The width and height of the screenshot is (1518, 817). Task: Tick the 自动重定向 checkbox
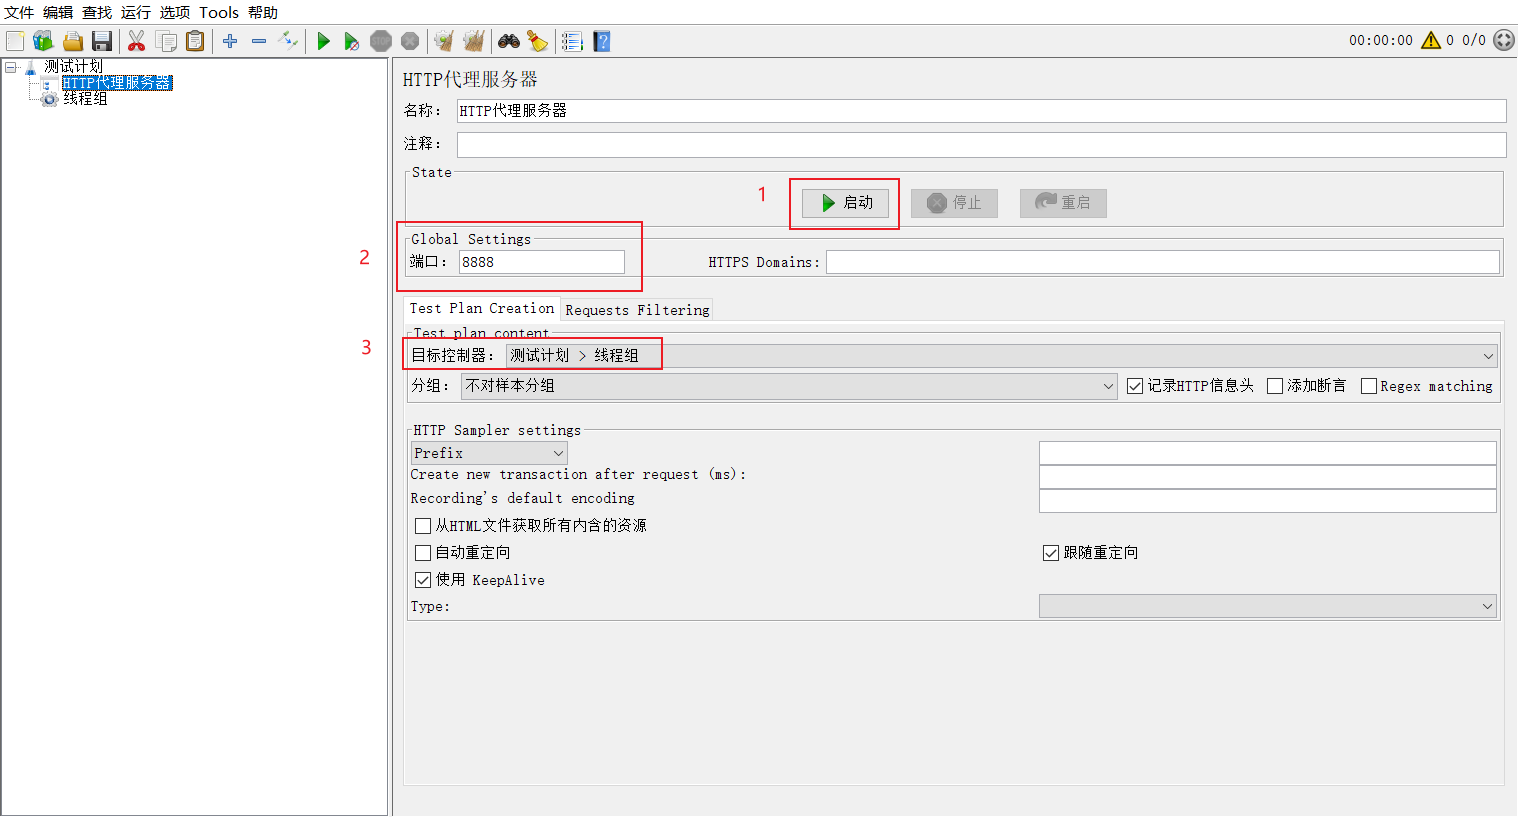click(x=423, y=553)
